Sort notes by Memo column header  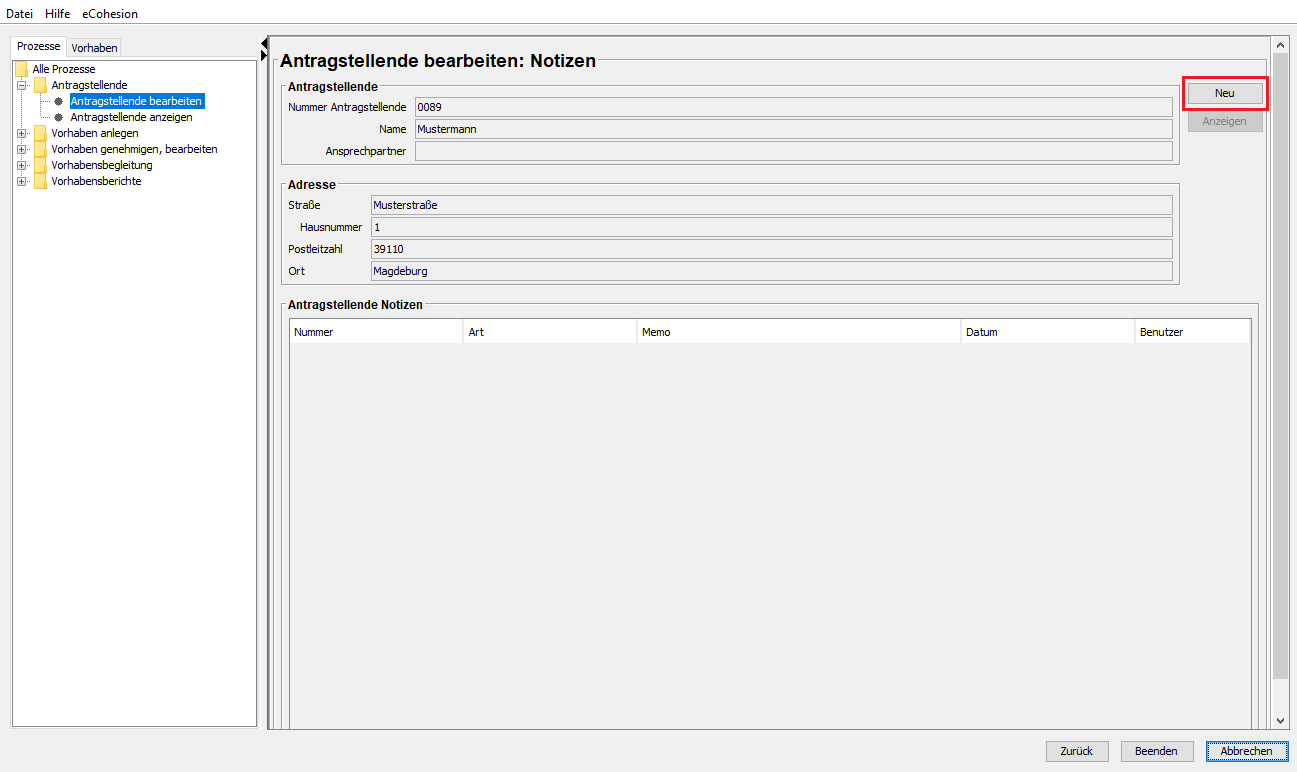pos(798,332)
